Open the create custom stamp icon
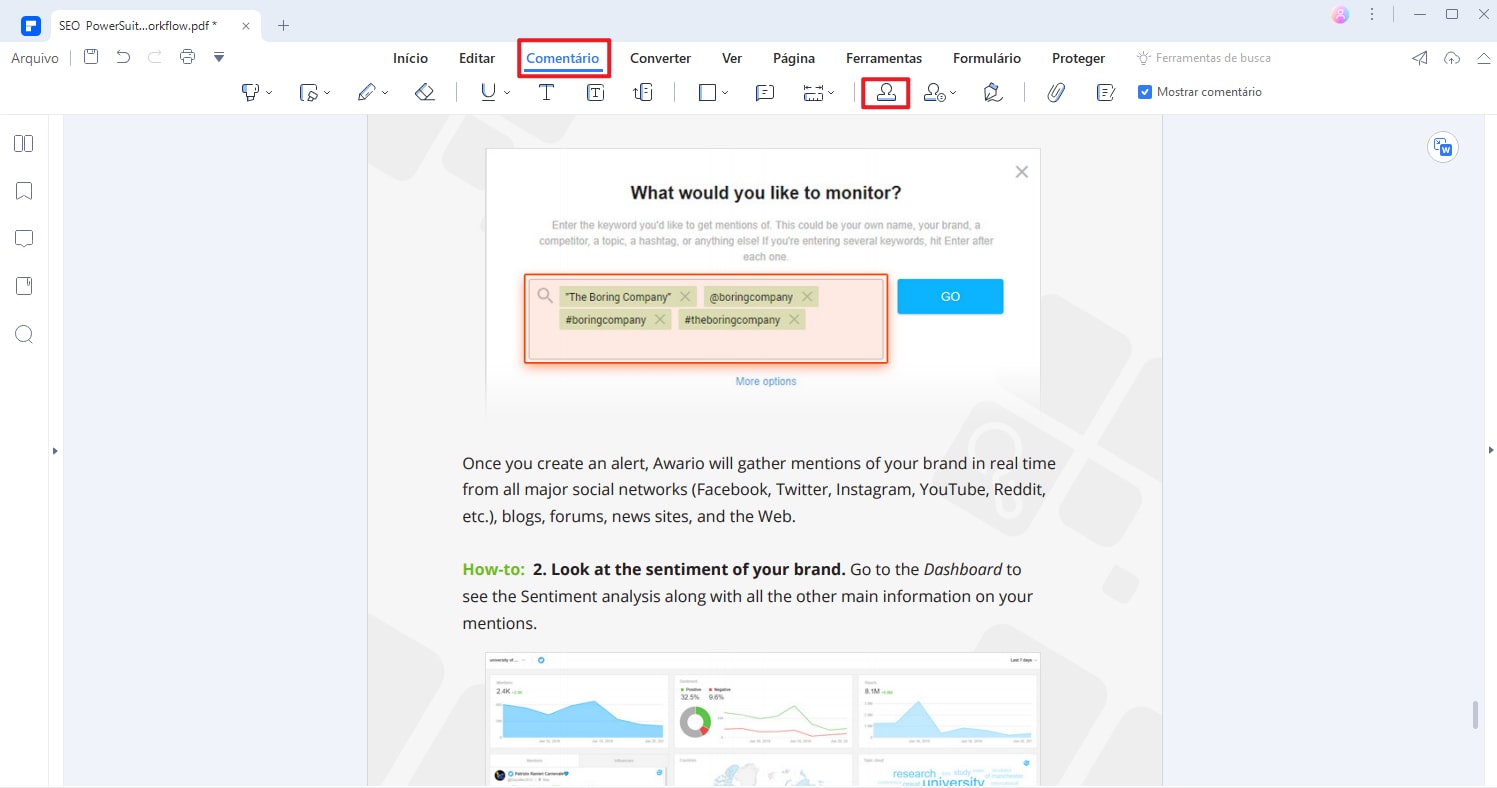The height and width of the screenshot is (788, 1497). coord(934,92)
